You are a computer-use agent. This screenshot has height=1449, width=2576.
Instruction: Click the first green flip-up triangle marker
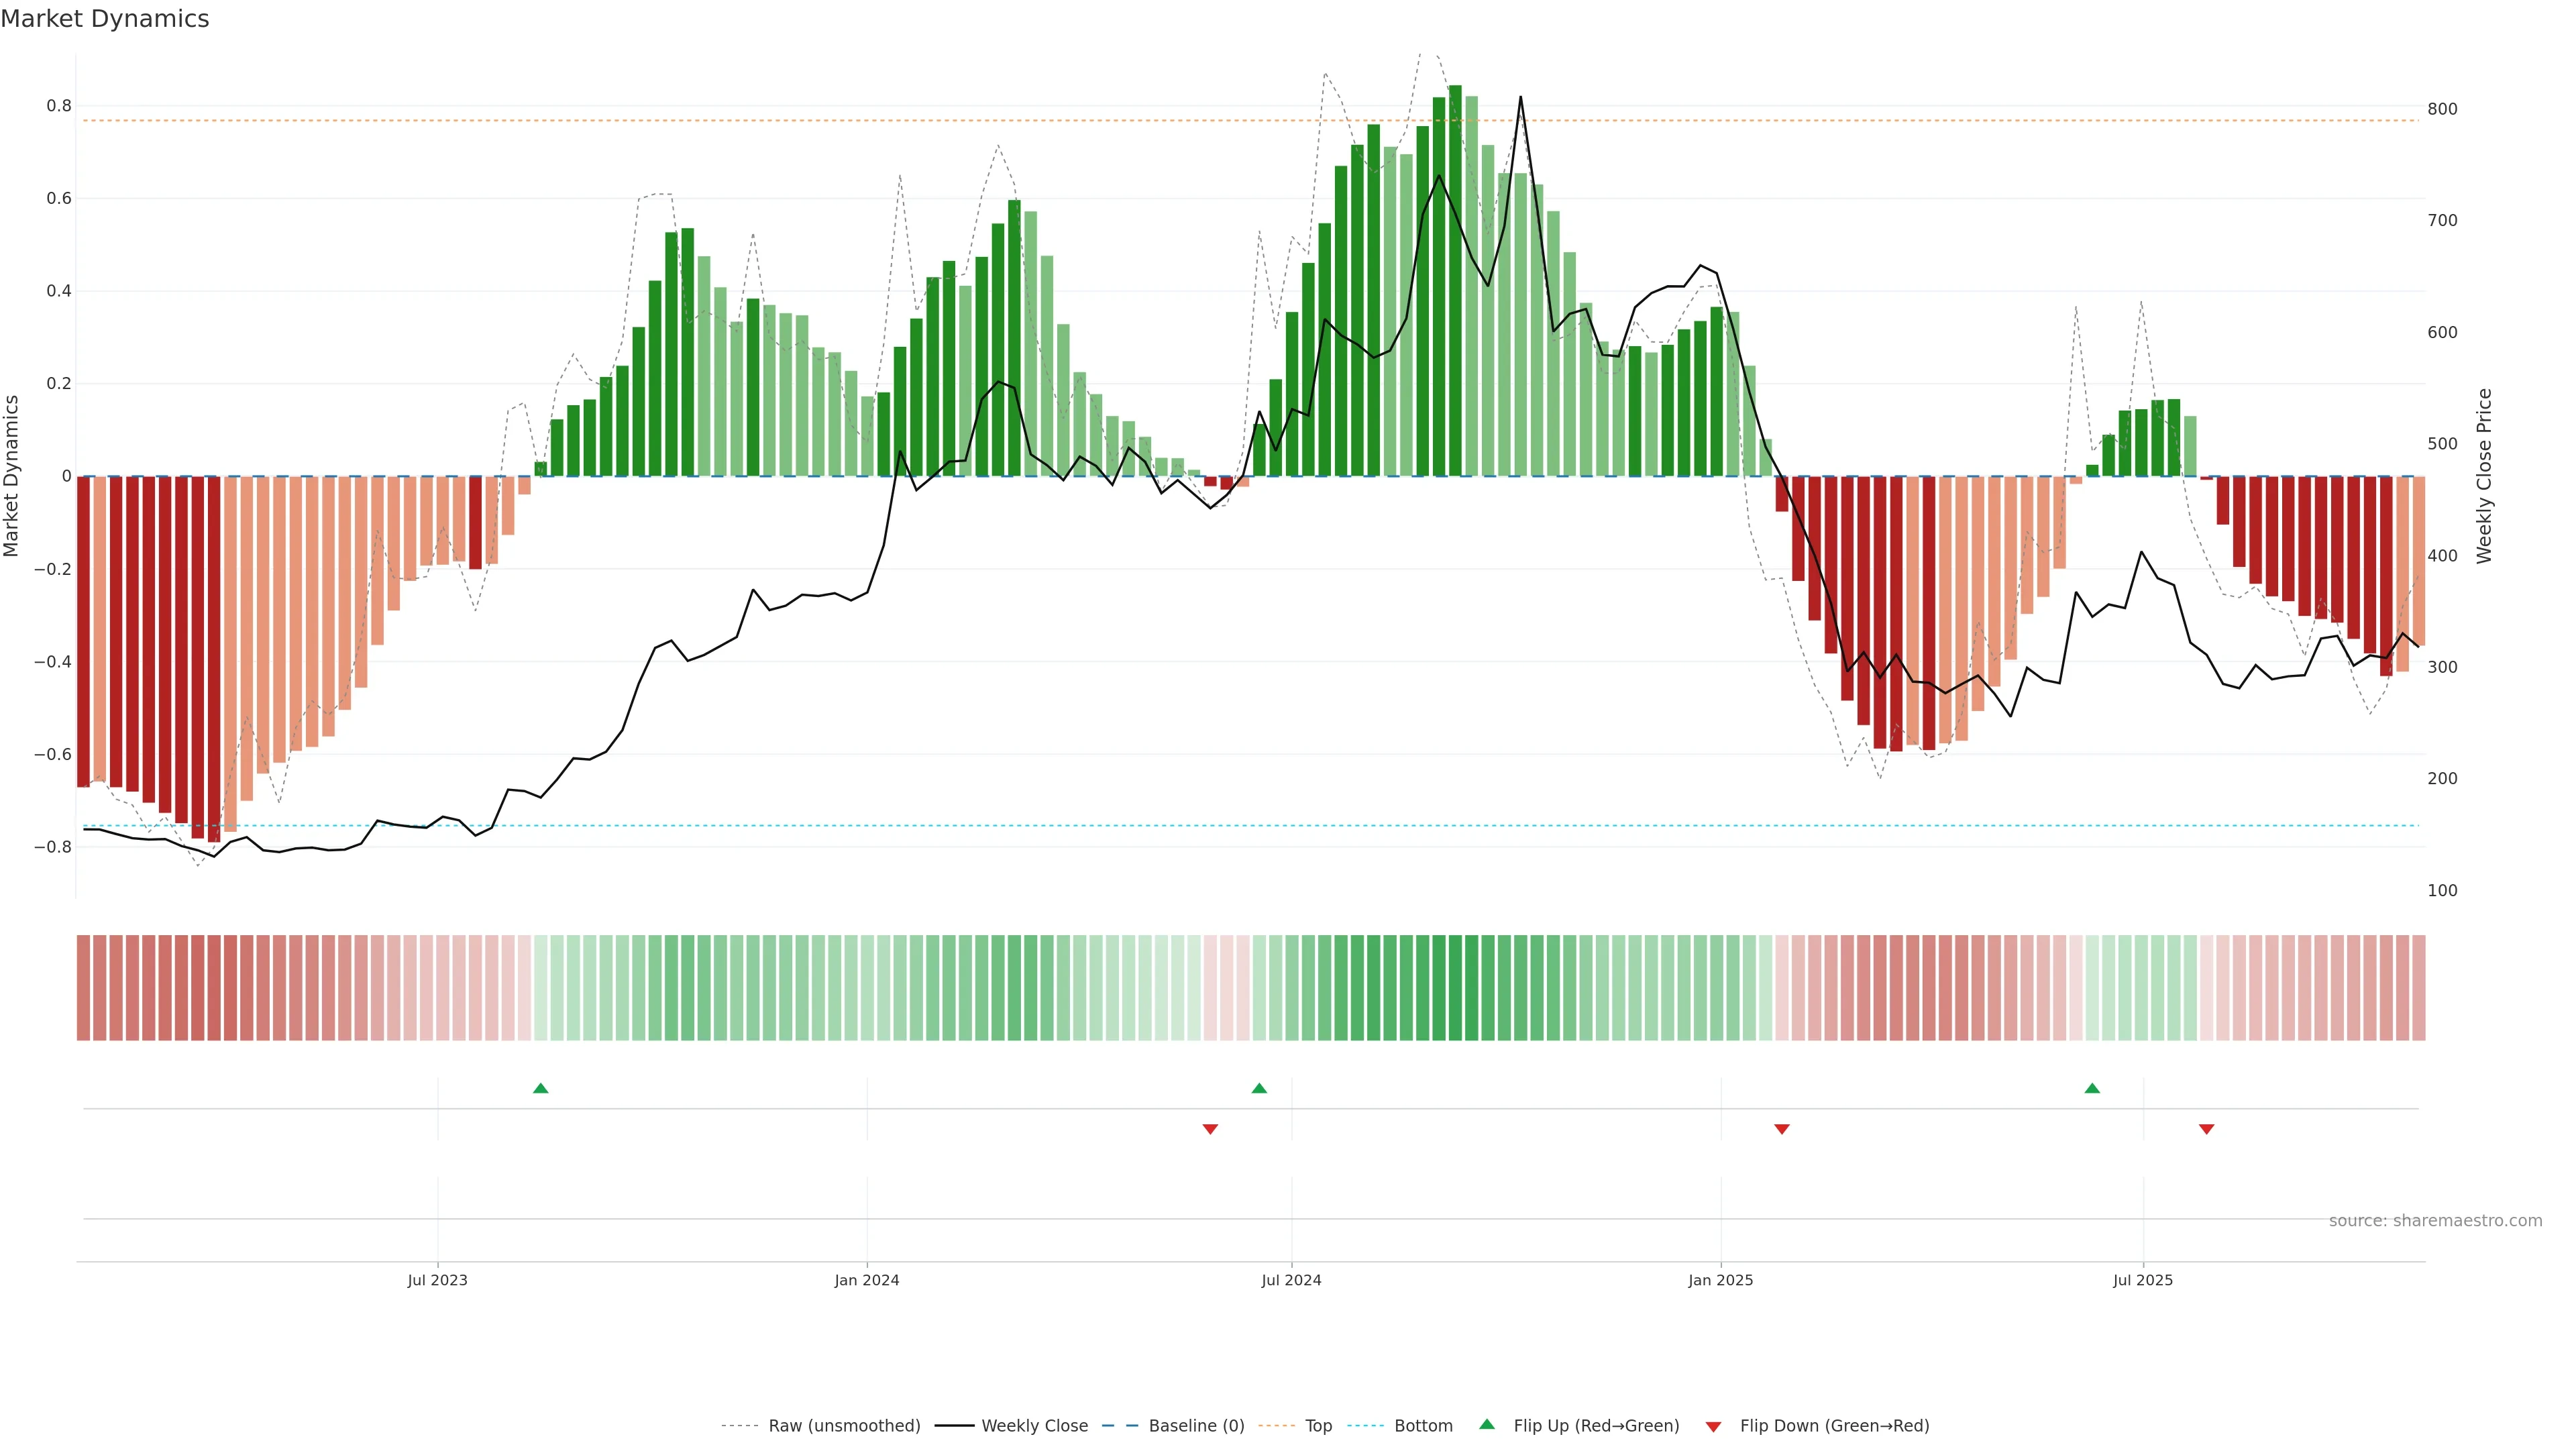click(x=540, y=1088)
